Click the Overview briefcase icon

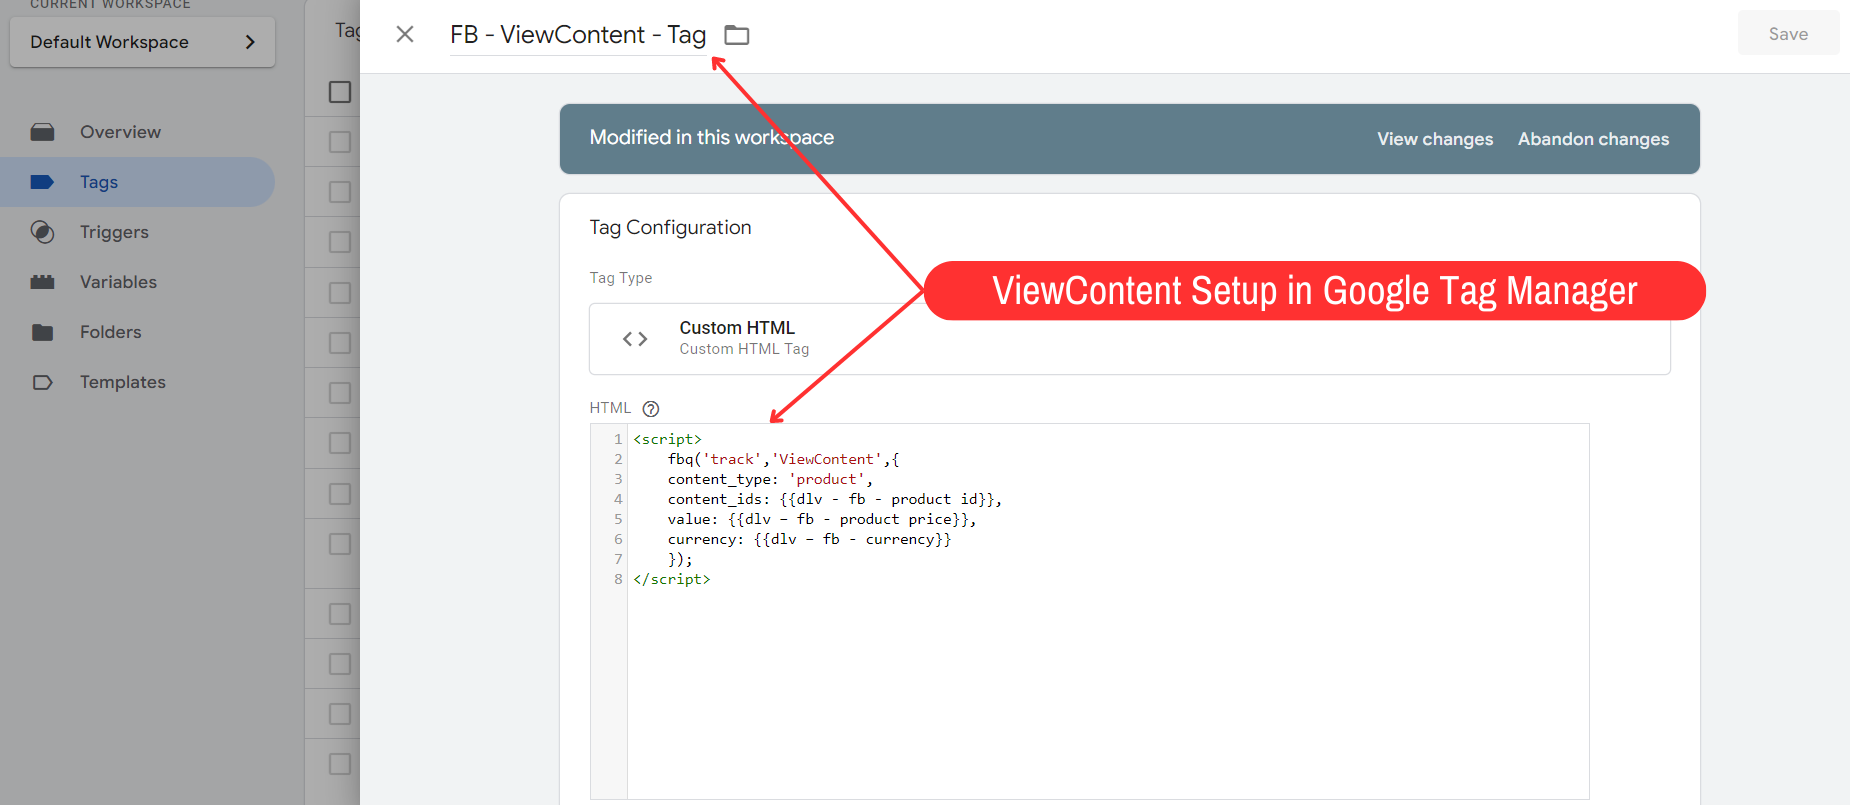(x=42, y=132)
